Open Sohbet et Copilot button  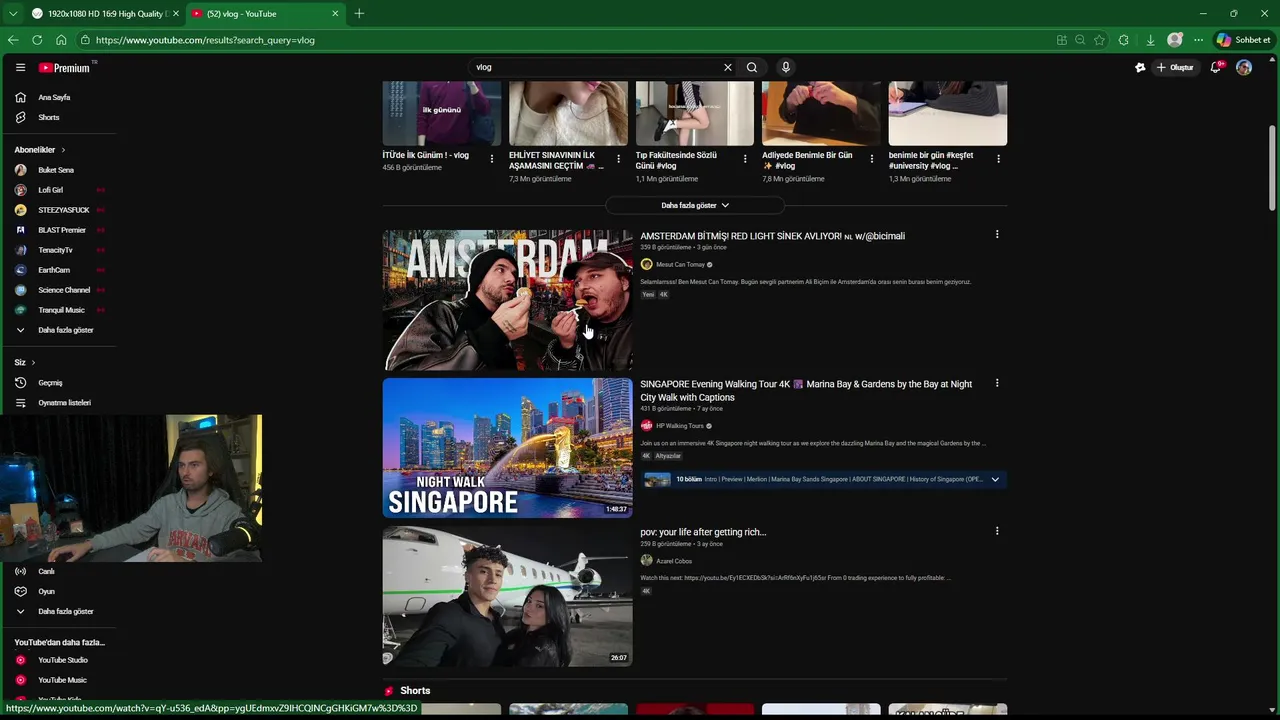pos(1243,40)
